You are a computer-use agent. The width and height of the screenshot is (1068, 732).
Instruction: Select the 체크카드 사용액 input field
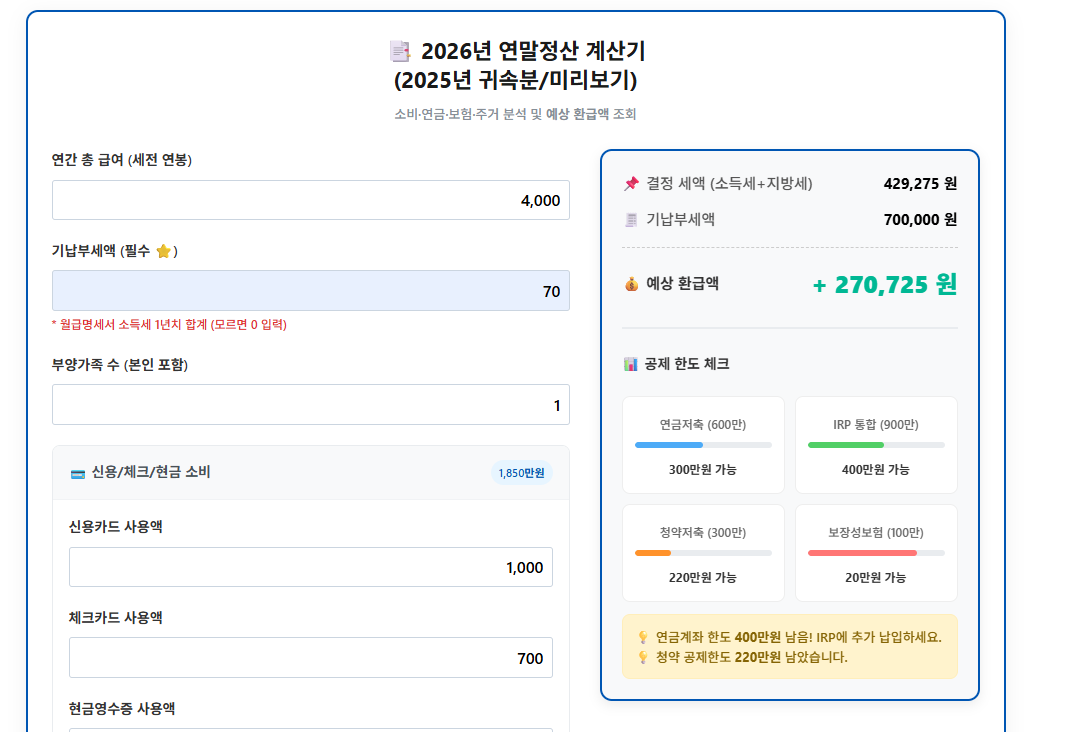tap(311, 657)
